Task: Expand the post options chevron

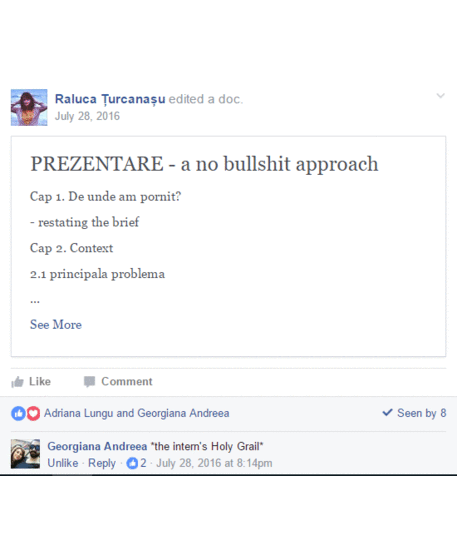Action: (x=440, y=96)
